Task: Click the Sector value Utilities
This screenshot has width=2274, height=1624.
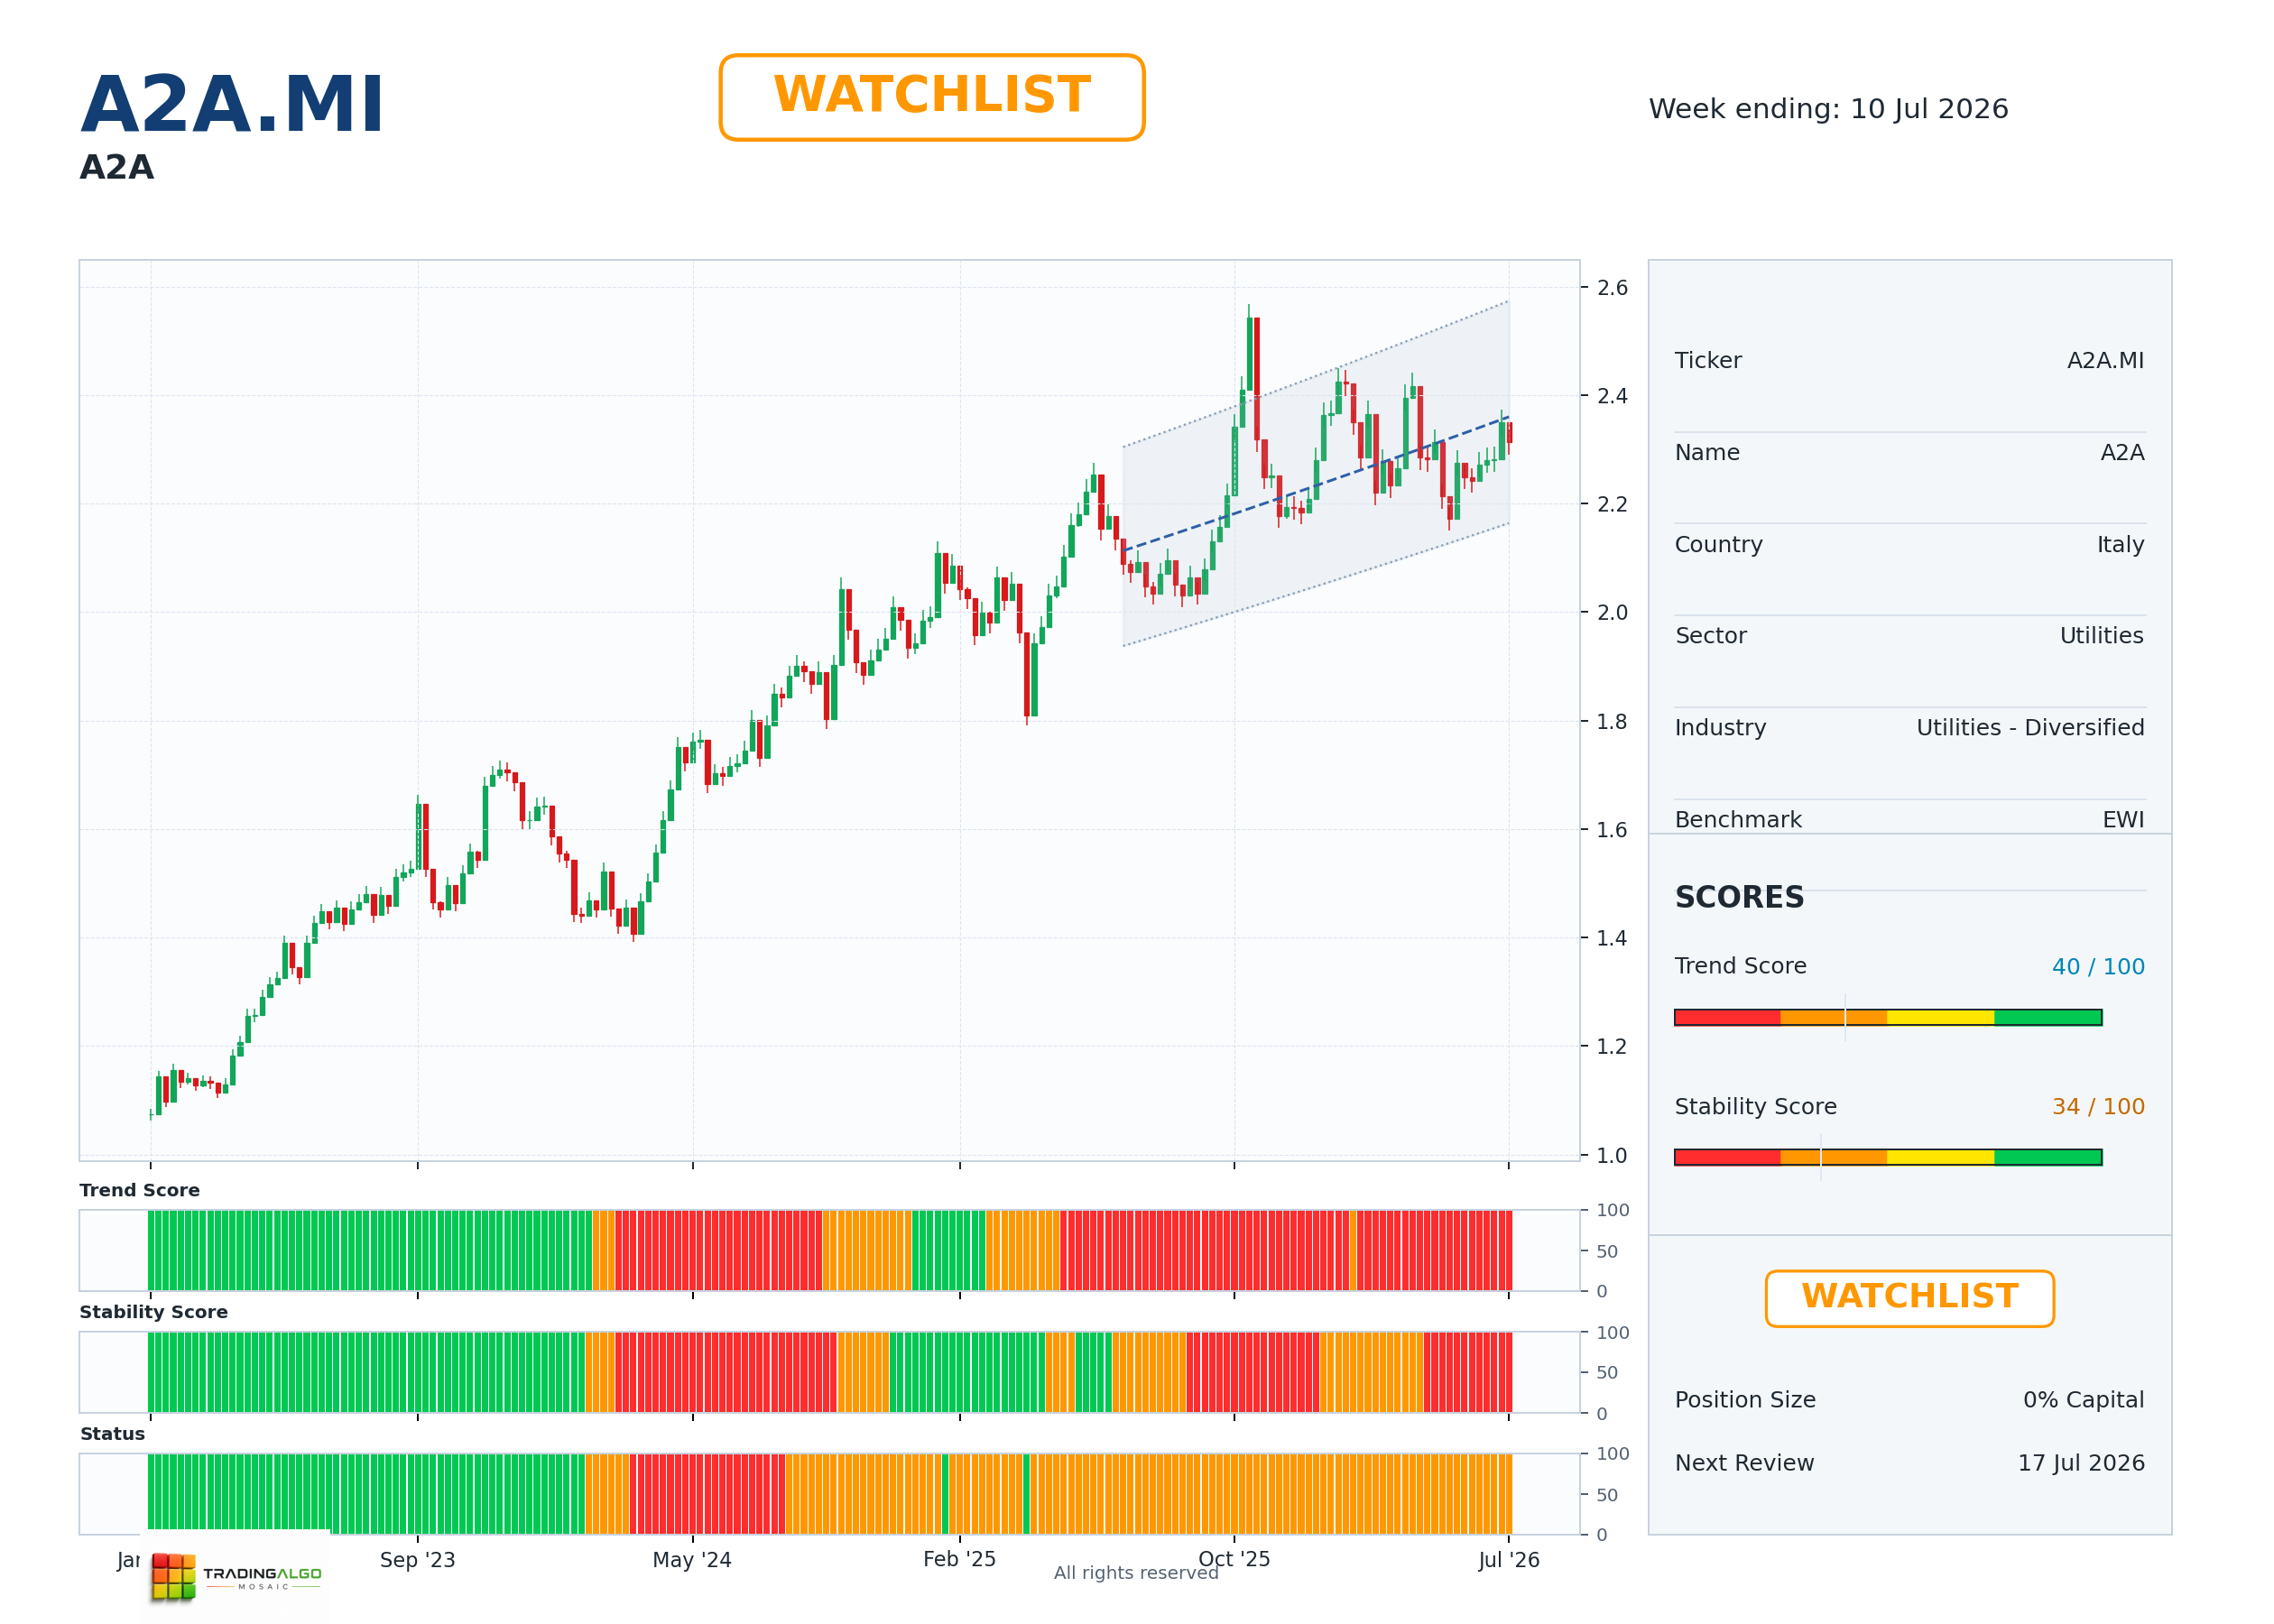Action: coord(2101,636)
